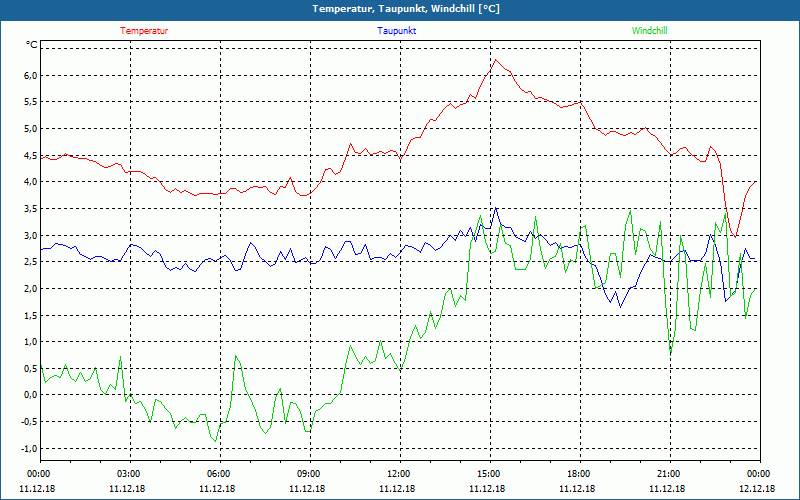Click the '6,0' y-axis value
800x500 pixels.
pyautogui.click(x=31, y=76)
